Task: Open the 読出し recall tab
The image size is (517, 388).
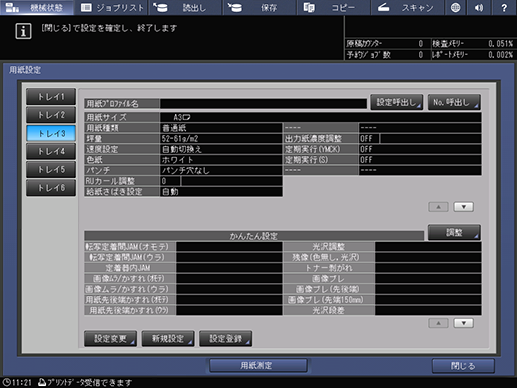Action: pyautogui.click(x=185, y=7)
